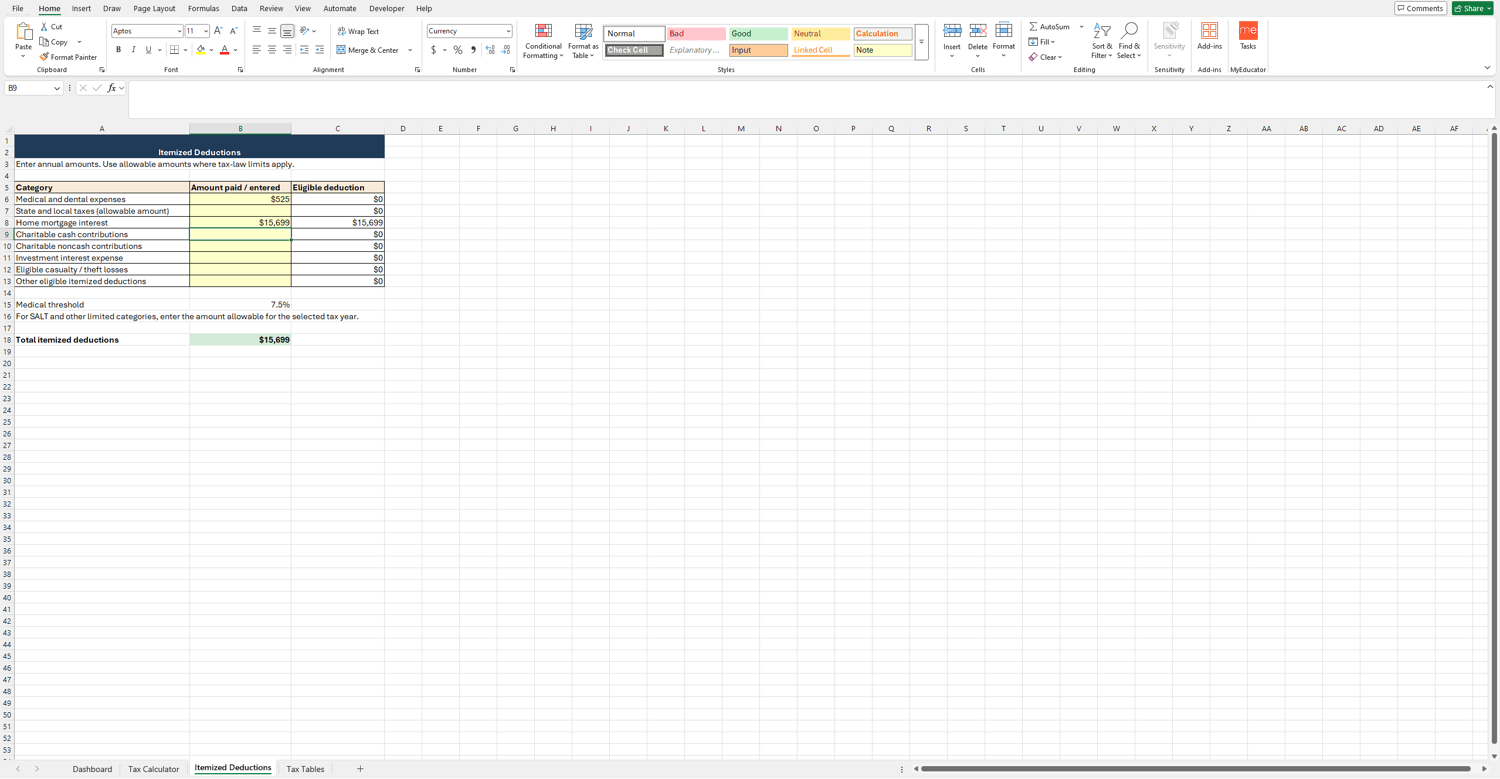Screen dimensions: 1500x779
Task: Launch the MyEducator Tasks add-in
Action: pyautogui.click(x=1248, y=37)
